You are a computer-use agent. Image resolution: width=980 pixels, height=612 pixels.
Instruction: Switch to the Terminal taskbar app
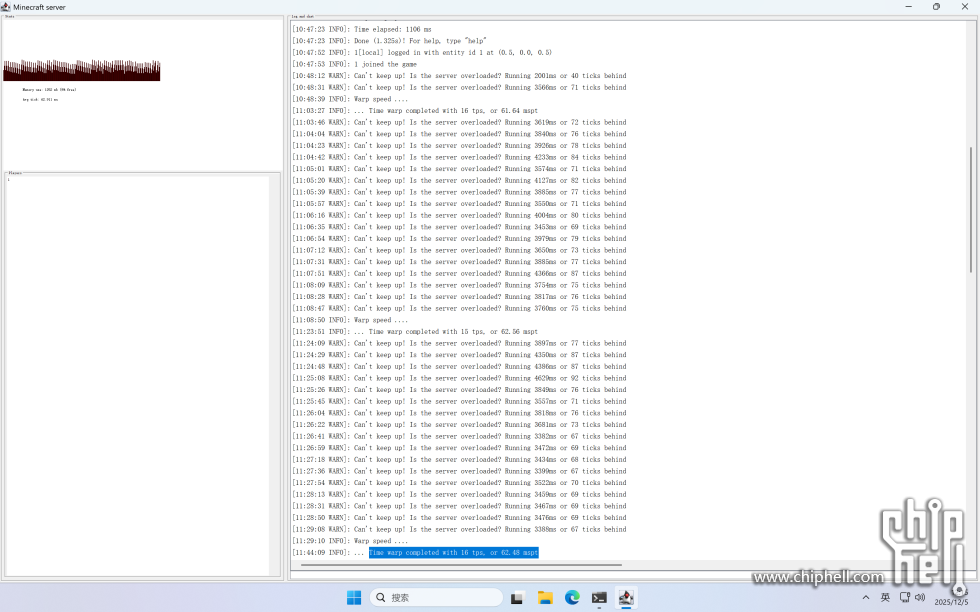click(x=599, y=598)
